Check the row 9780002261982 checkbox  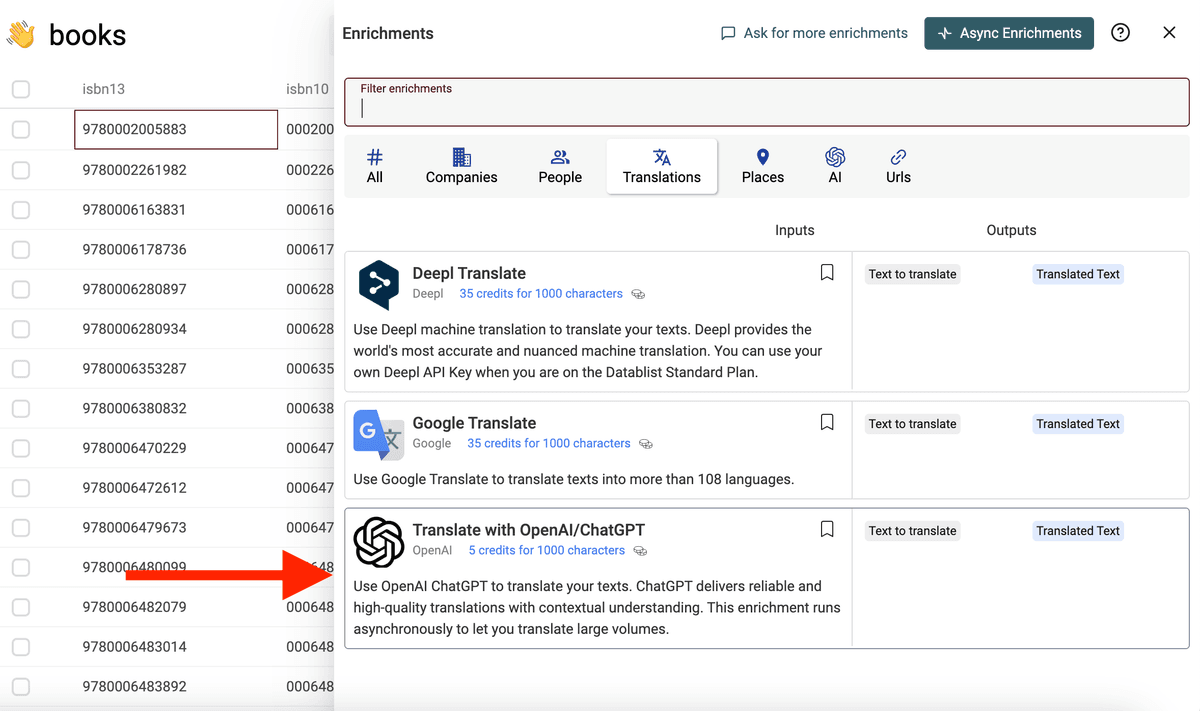pyautogui.click(x=21, y=170)
